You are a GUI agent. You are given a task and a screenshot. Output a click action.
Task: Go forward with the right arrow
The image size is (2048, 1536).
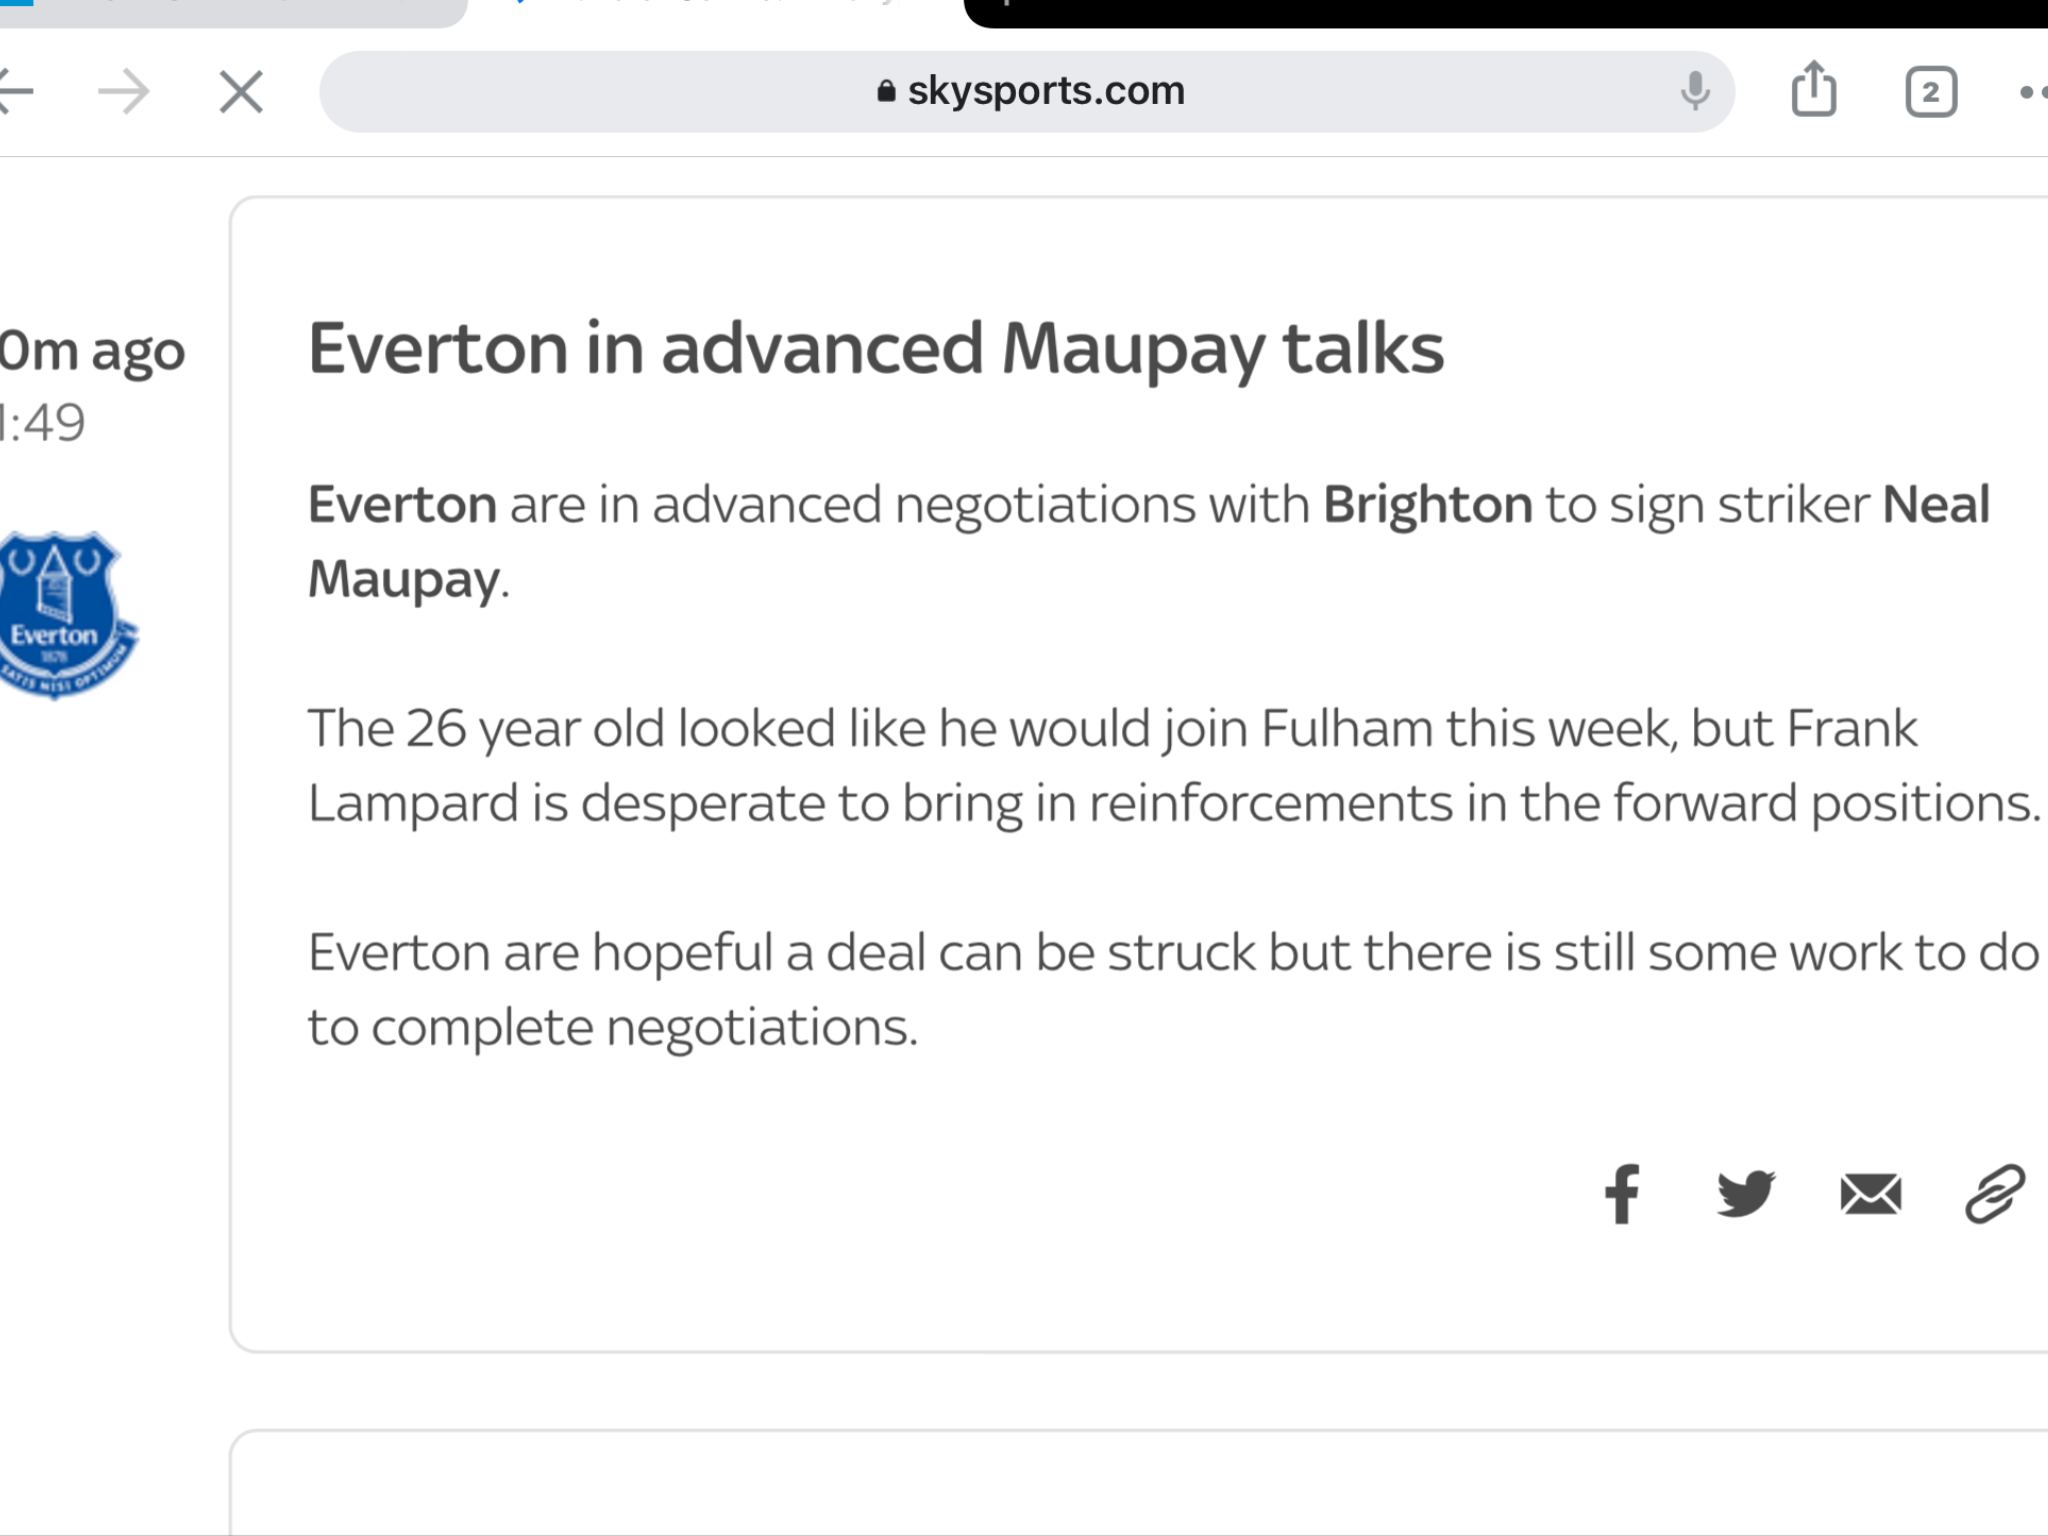[x=124, y=93]
